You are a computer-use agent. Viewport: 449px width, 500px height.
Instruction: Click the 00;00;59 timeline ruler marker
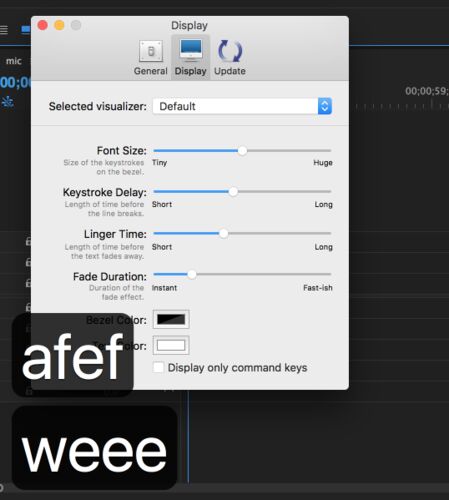click(427, 91)
